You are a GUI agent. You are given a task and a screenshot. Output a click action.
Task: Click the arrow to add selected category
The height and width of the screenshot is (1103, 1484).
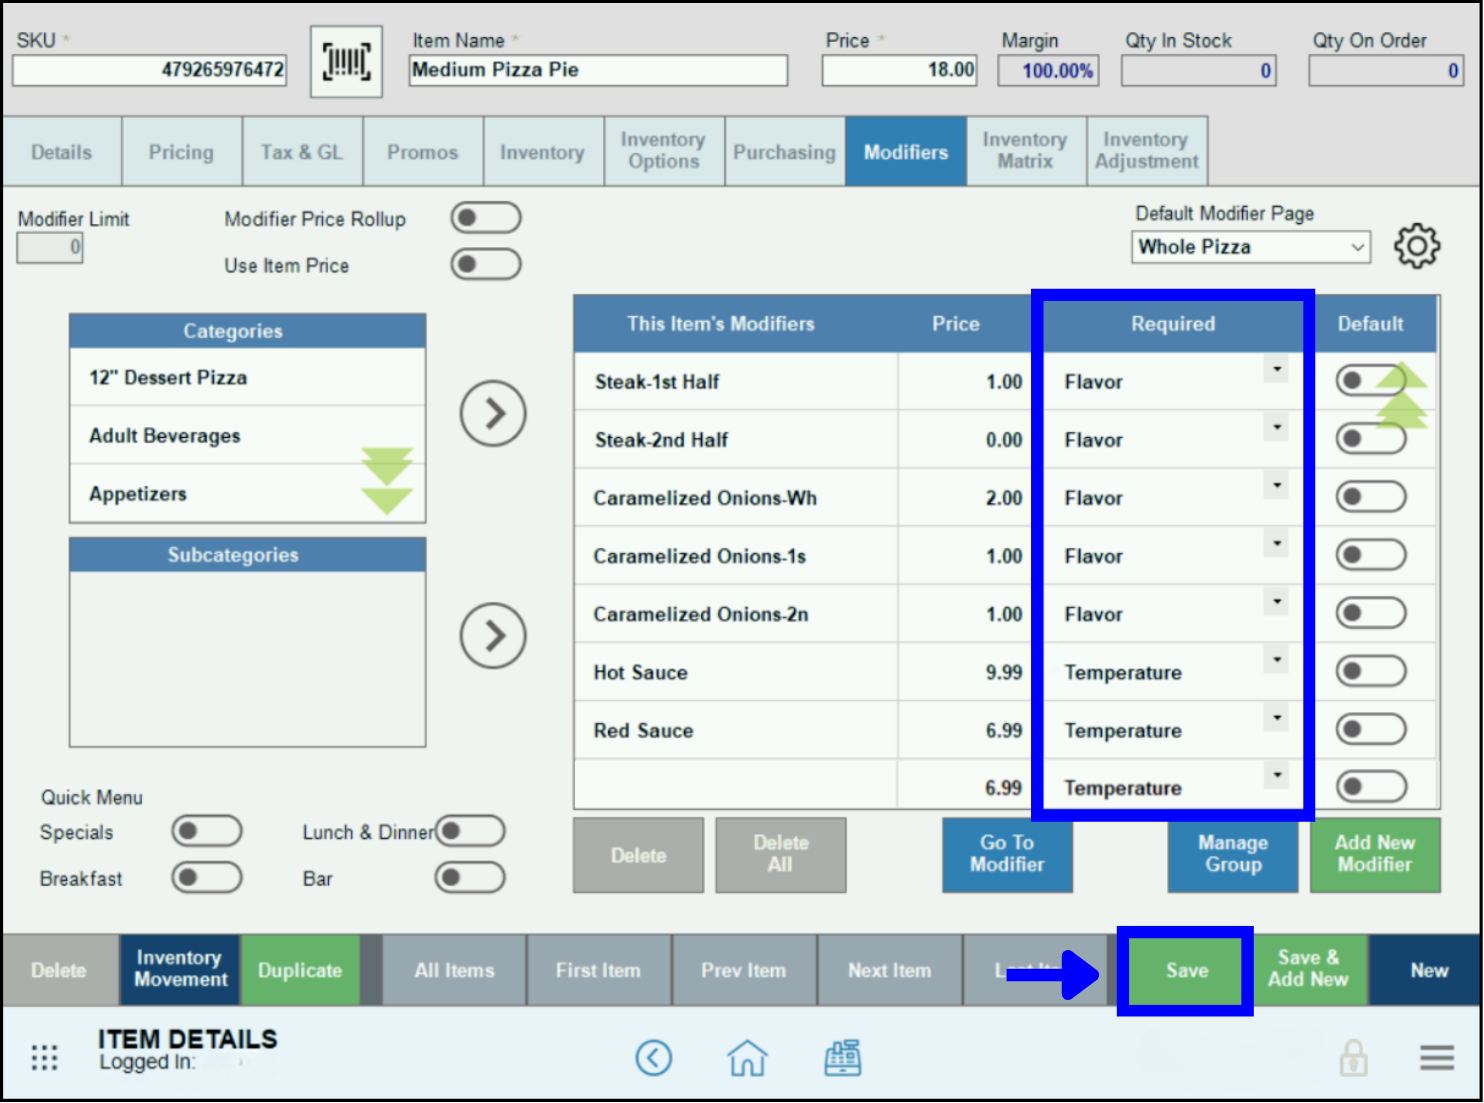[x=493, y=413]
